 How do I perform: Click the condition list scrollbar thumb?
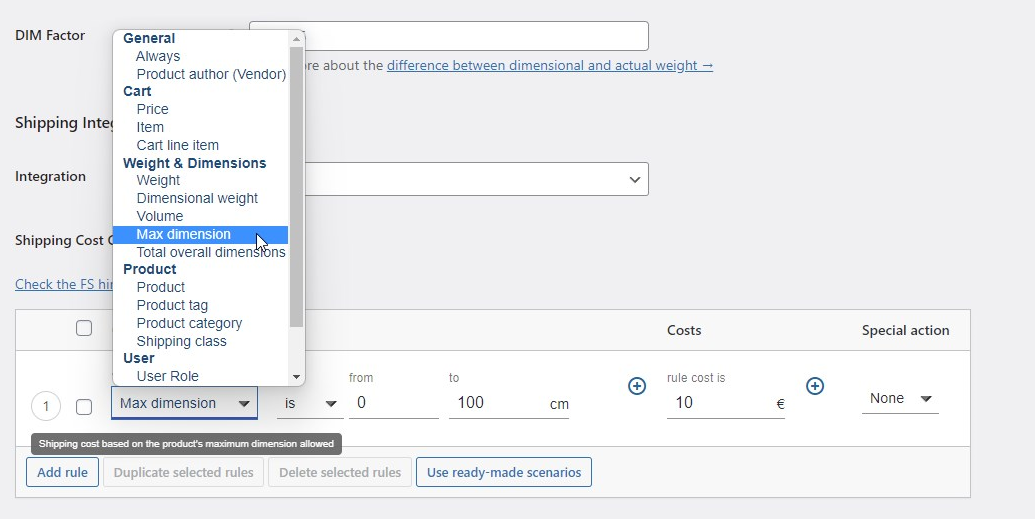pyautogui.click(x=296, y=186)
